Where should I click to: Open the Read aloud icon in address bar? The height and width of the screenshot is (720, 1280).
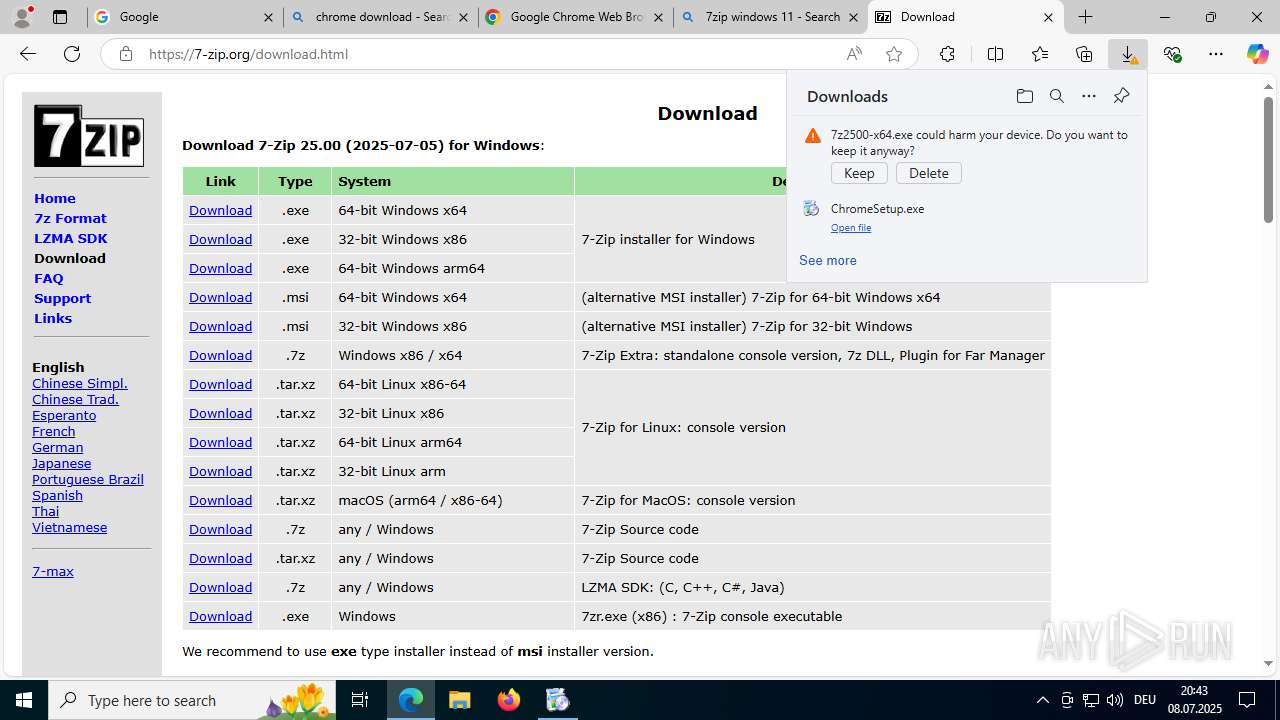pyautogui.click(x=854, y=54)
